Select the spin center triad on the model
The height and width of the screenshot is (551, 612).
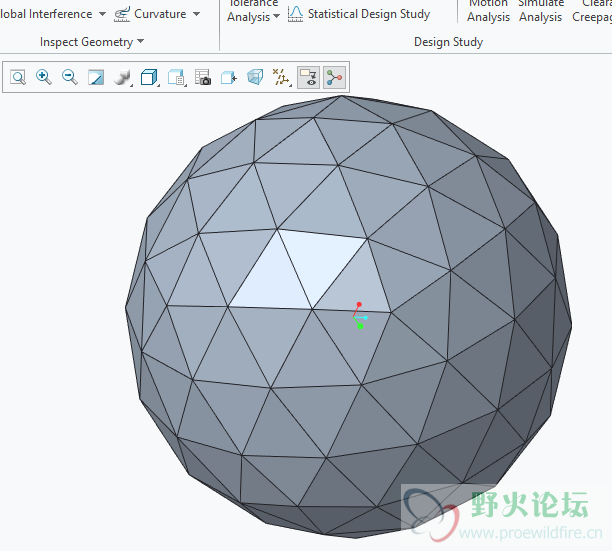(x=359, y=317)
